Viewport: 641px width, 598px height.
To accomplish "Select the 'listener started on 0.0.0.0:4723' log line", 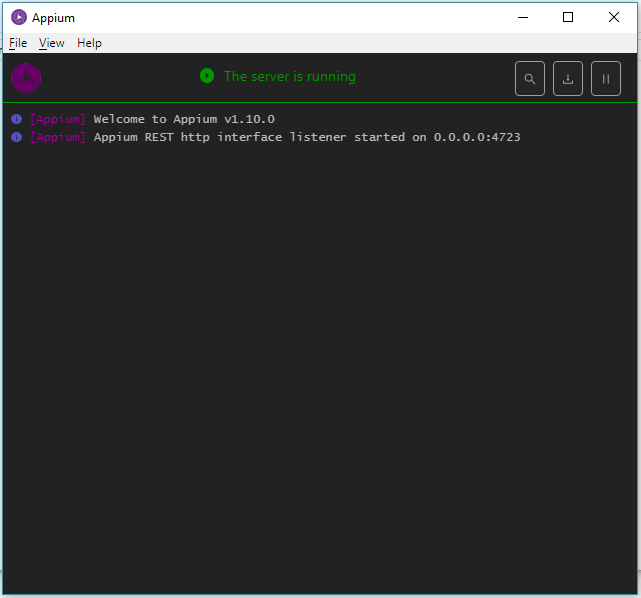I will point(307,137).
